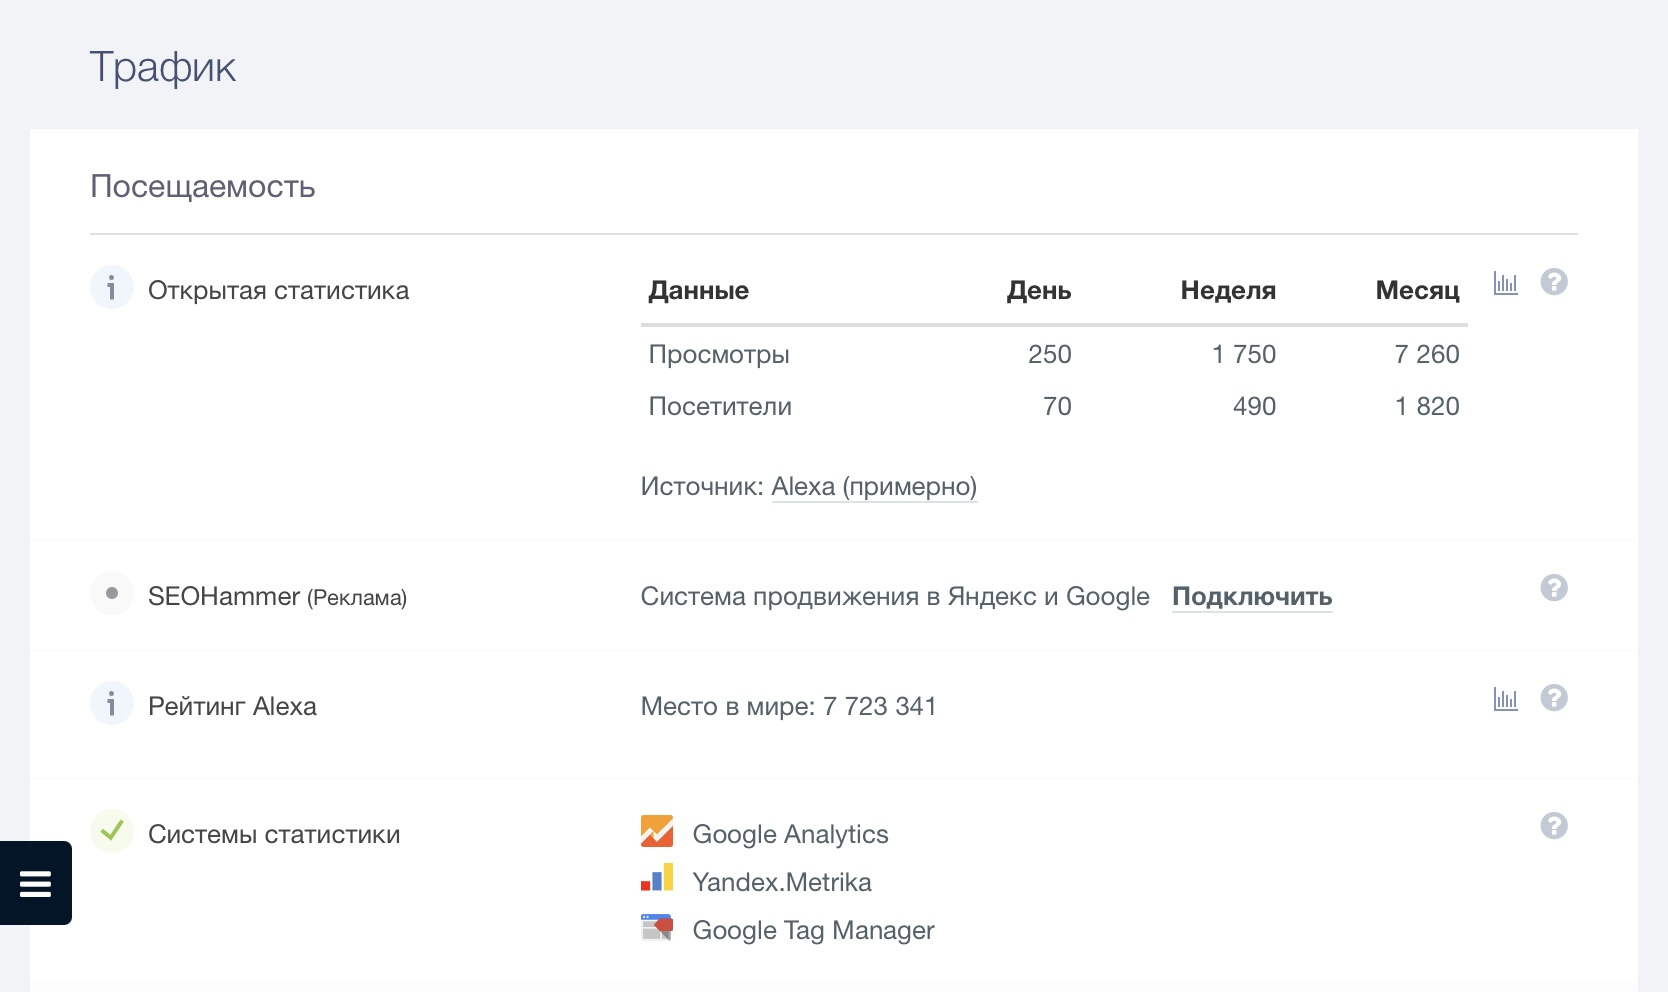Open help icon in SEOHammer row
Screen dimensions: 1668x992
pyautogui.click(x=1554, y=588)
